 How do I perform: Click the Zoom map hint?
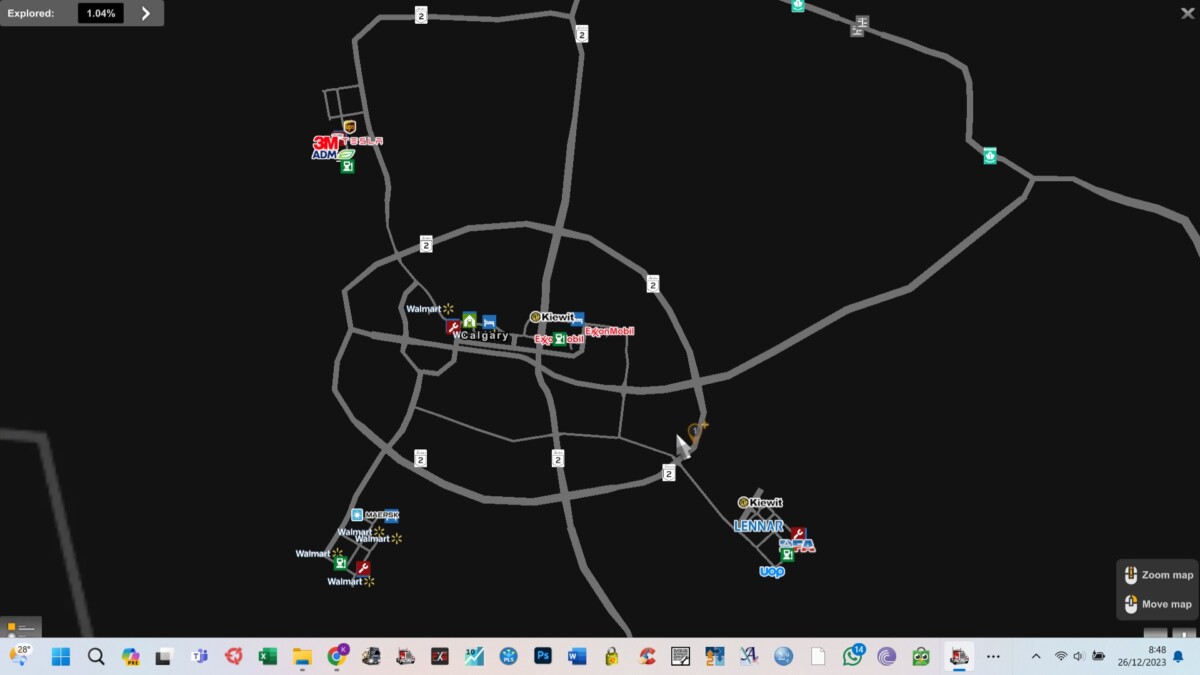pyautogui.click(x=1157, y=575)
